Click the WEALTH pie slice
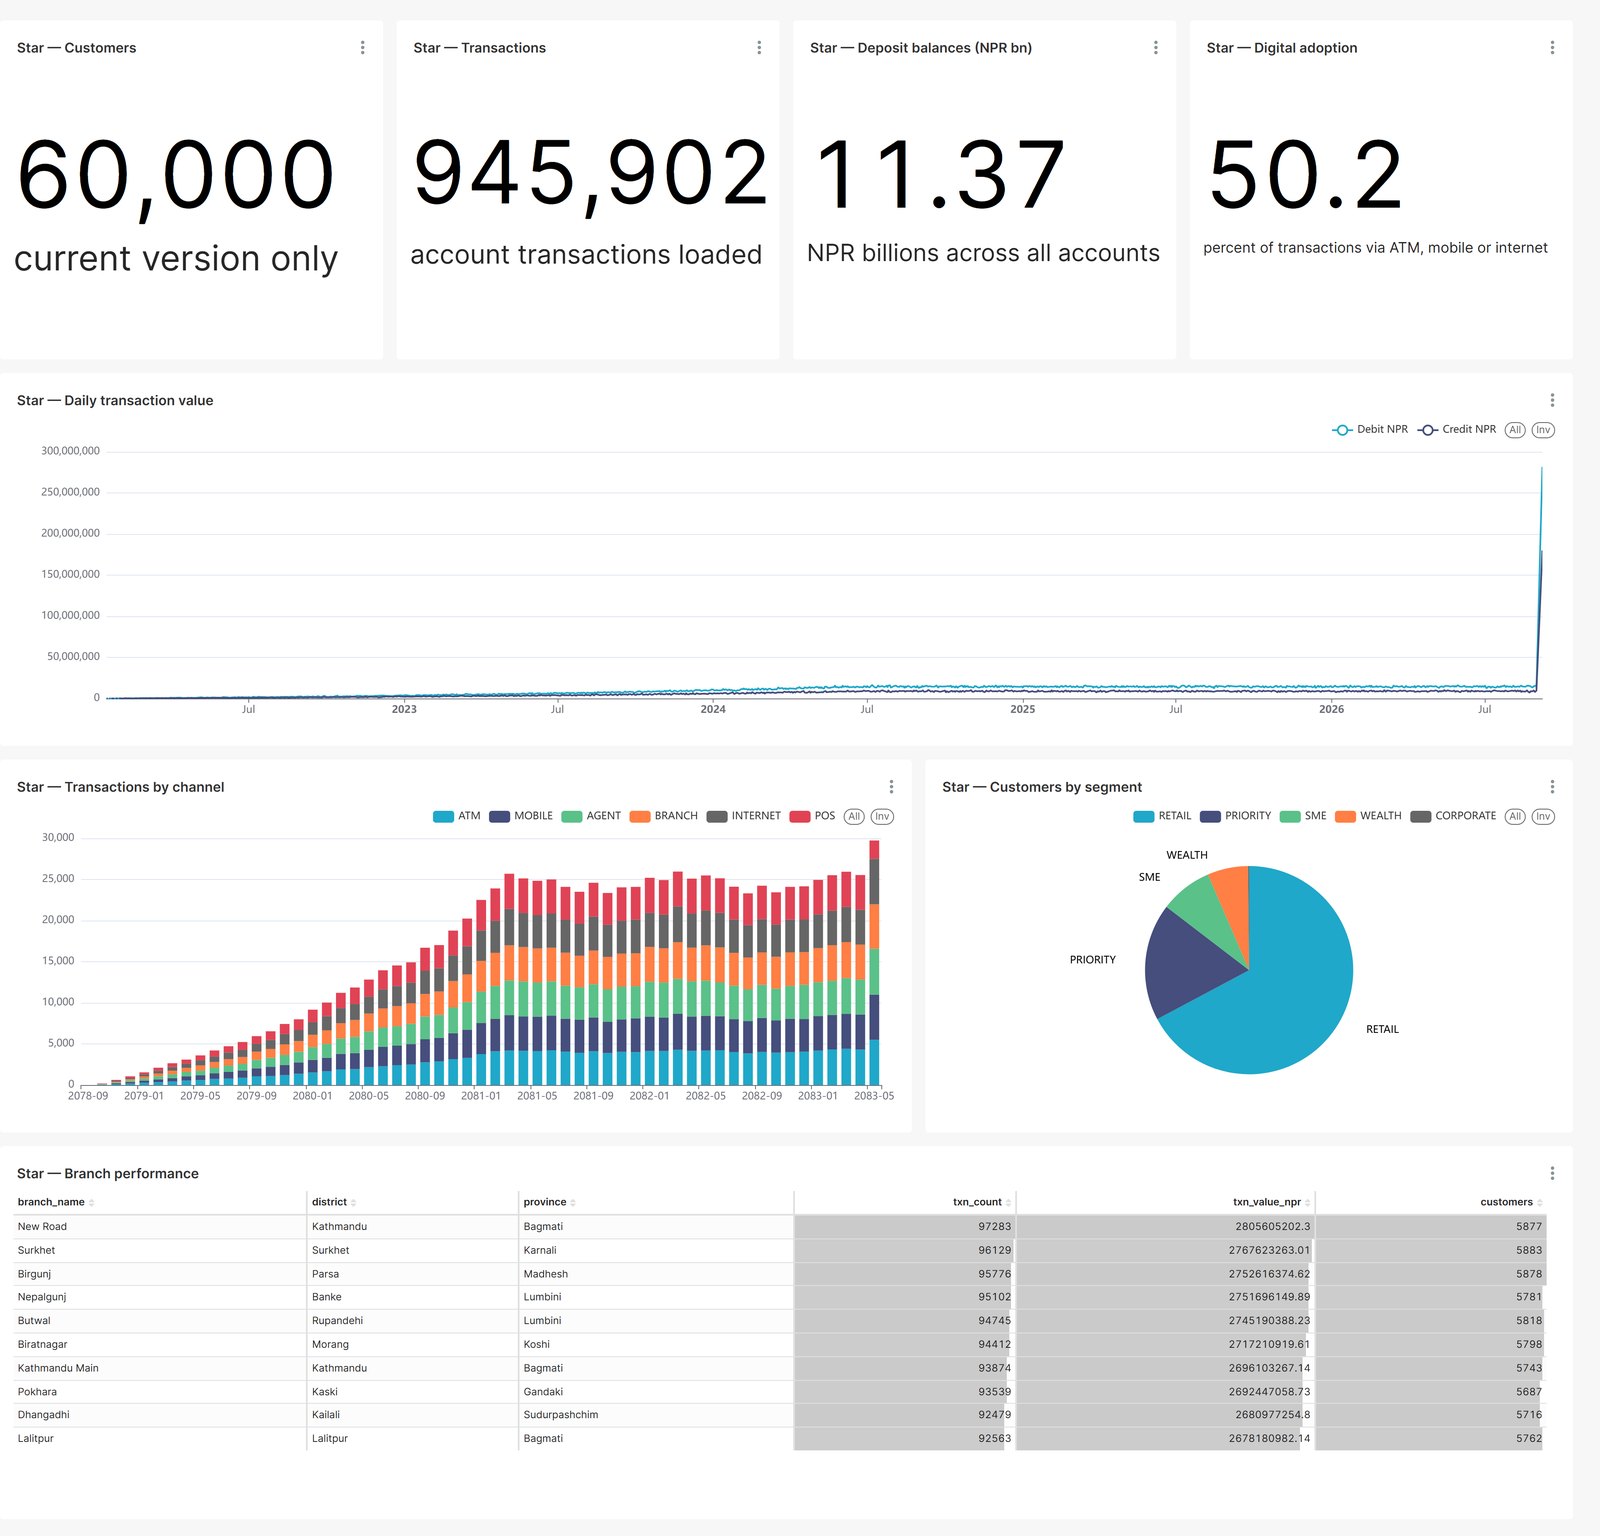The width and height of the screenshot is (1600, 1536). click(x=1234, y=900)
